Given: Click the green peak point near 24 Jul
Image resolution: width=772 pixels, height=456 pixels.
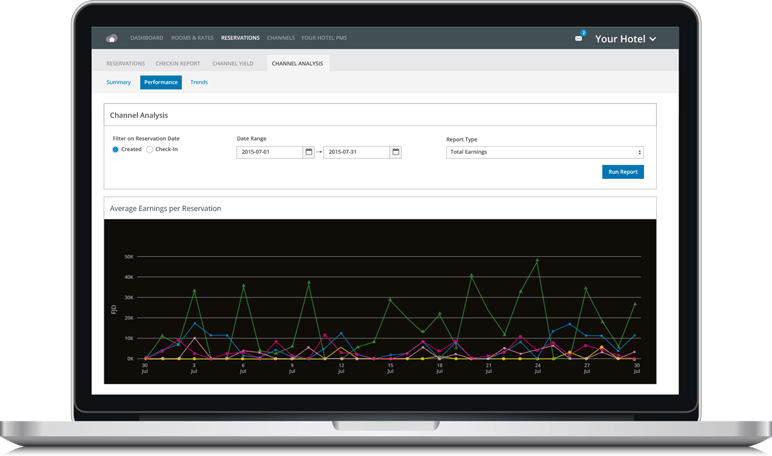Looking at the screenshot, I should pyautogui.click(x=537, y=260).
